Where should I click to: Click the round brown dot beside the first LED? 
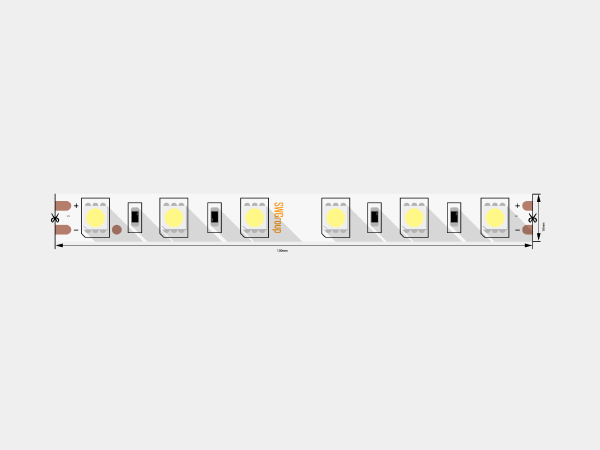pyautogui.click(x=117, y=230)
